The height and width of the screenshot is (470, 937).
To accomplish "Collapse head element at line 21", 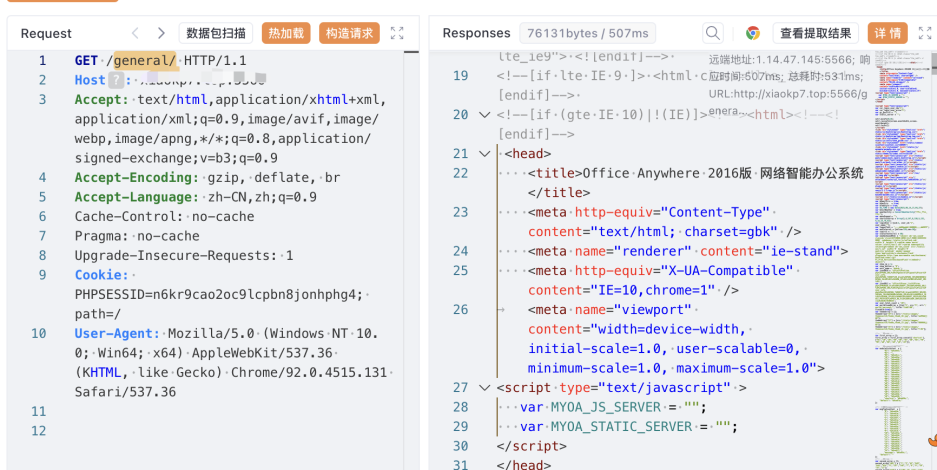I will [x=485, y=153].
